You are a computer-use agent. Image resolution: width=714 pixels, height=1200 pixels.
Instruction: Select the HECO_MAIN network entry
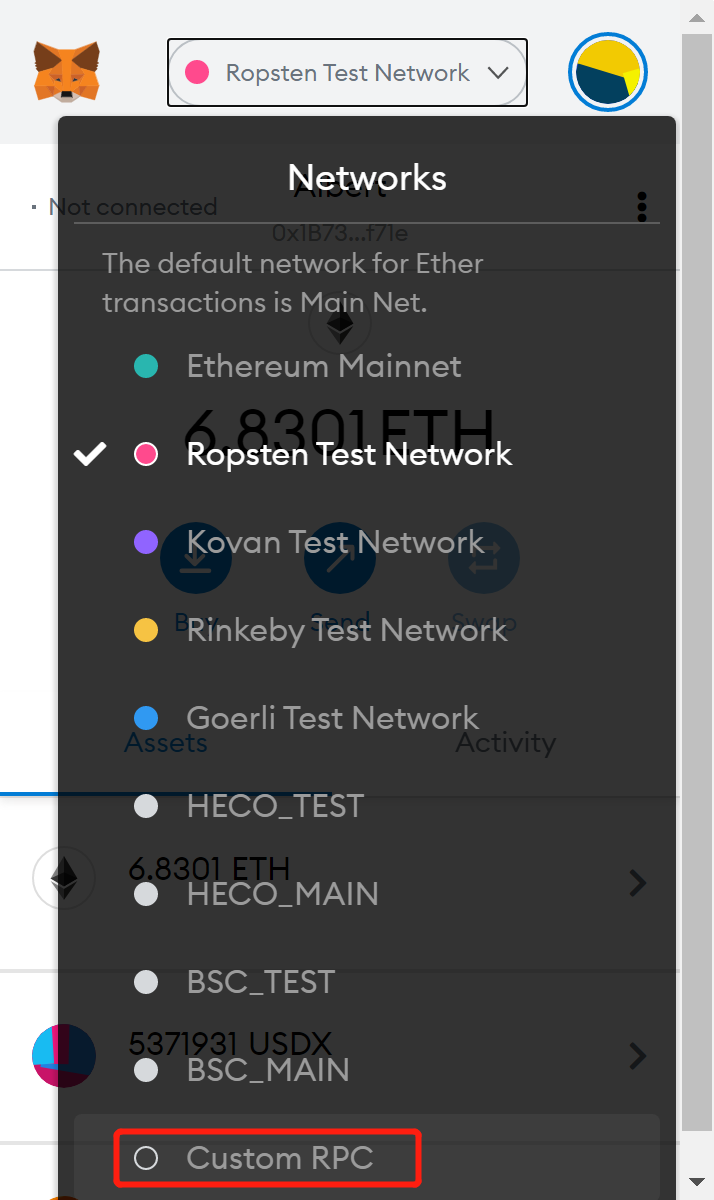click(282, 894)
